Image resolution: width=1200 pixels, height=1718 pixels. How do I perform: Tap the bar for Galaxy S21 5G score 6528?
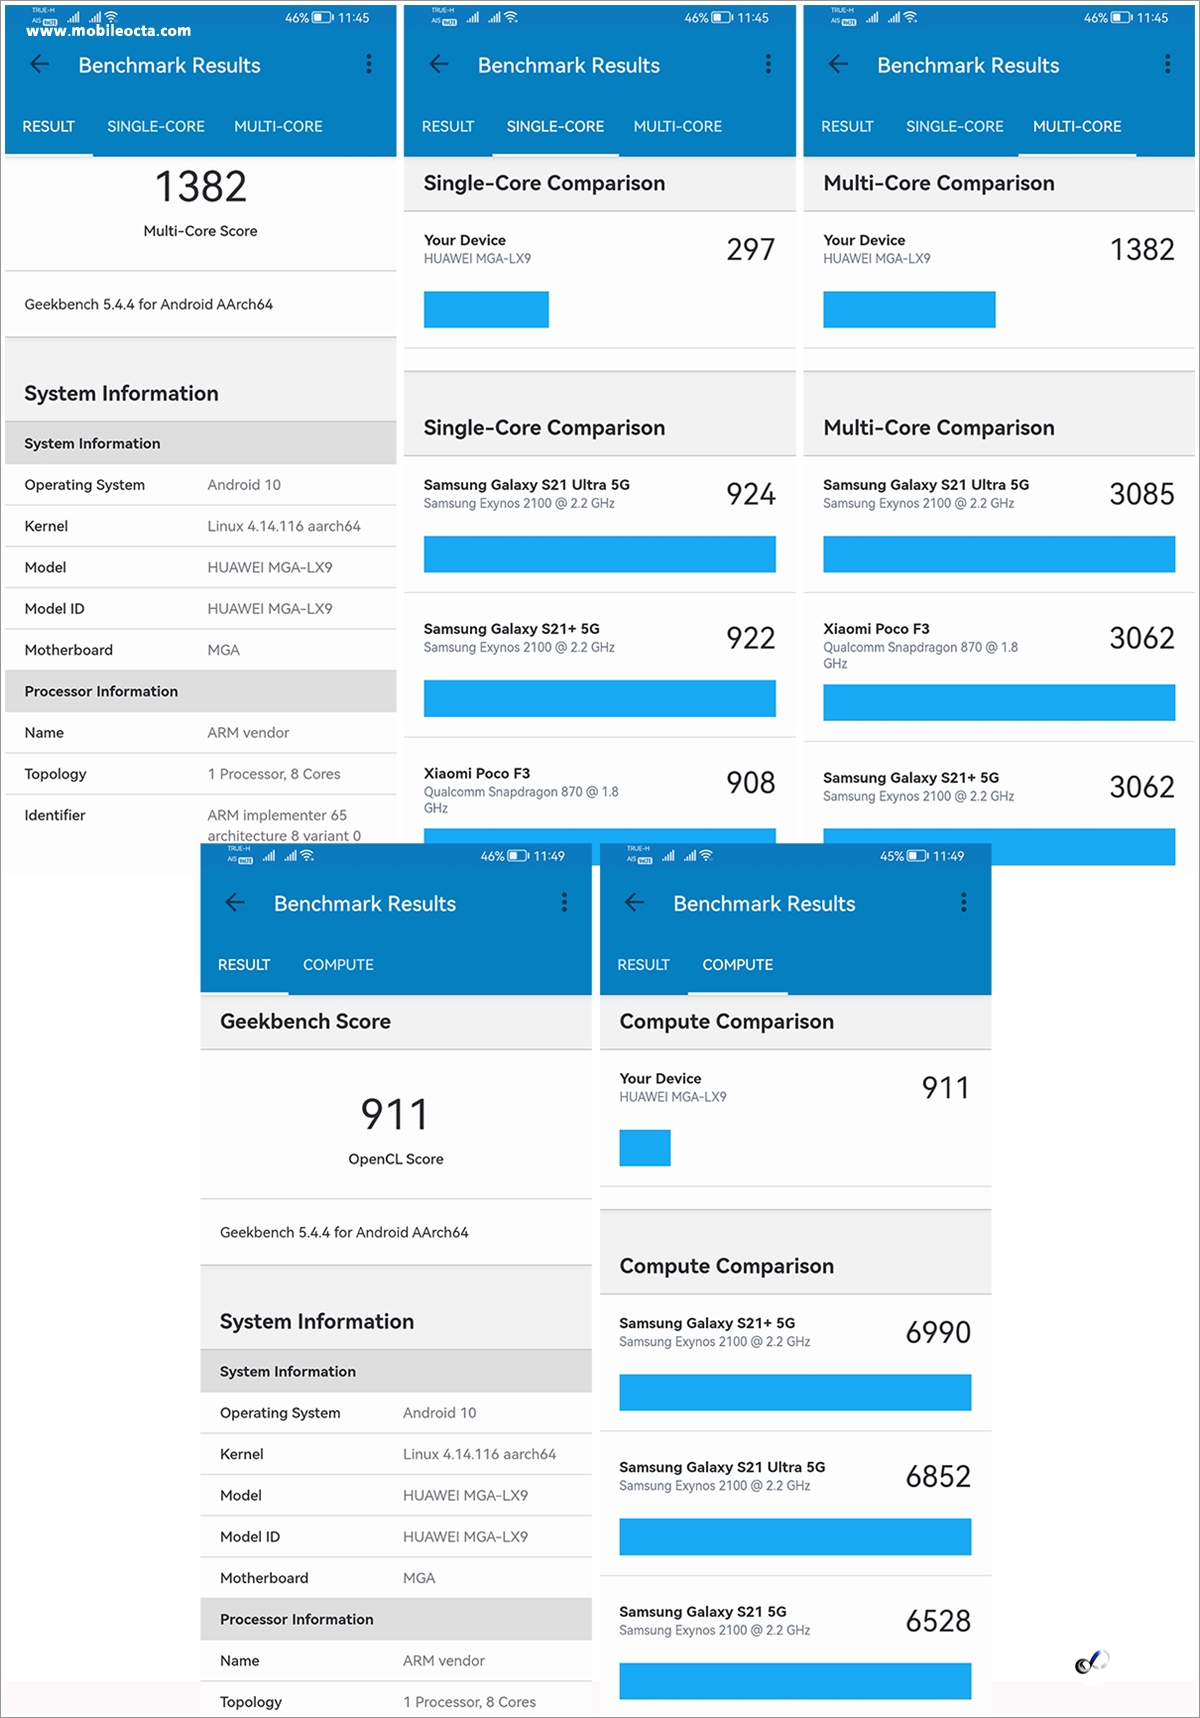pos(795,1680)
